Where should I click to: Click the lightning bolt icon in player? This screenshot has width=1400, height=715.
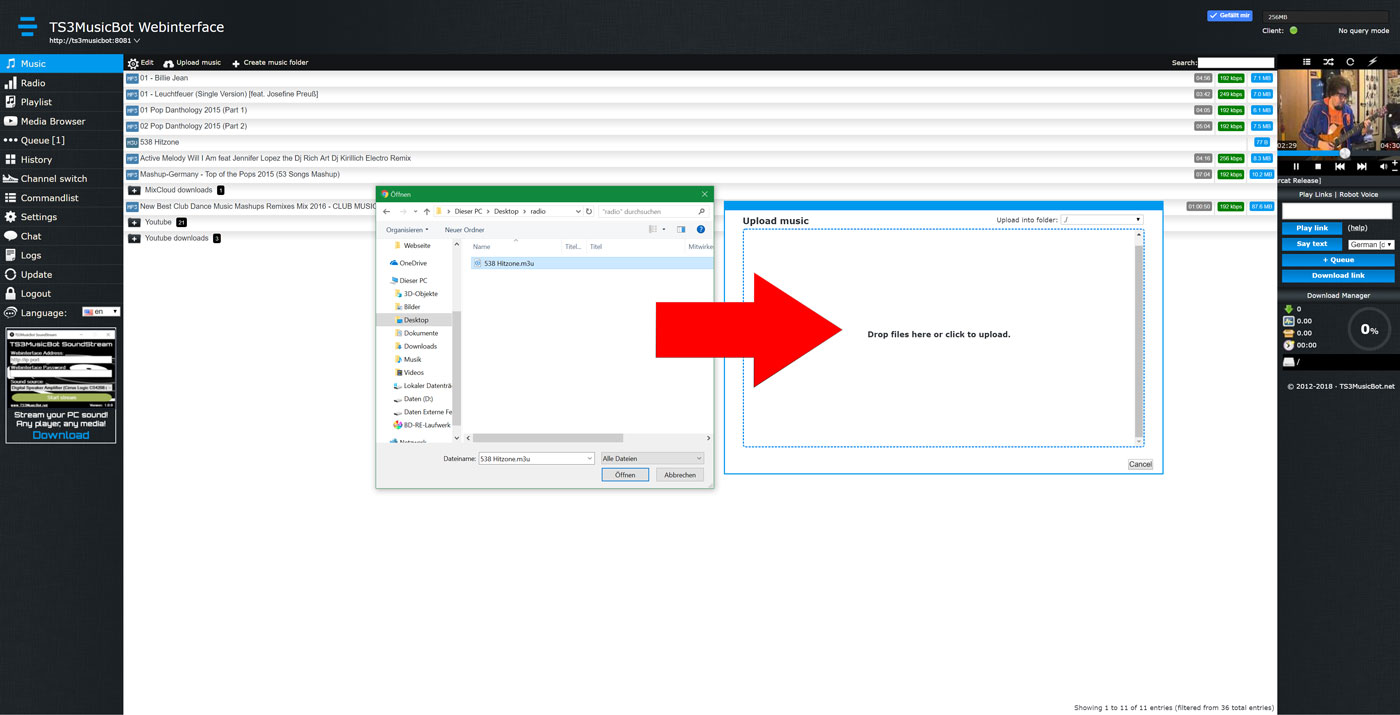coord(1373,62)
